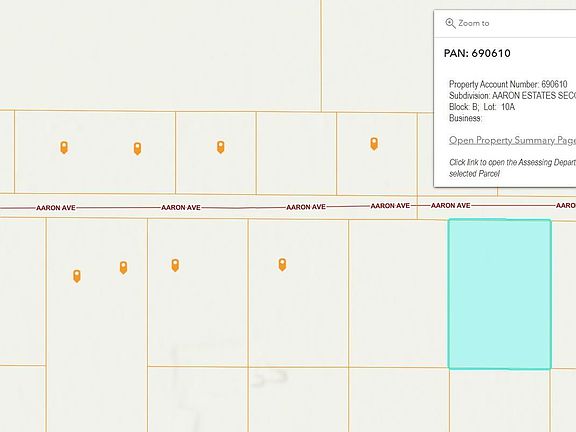Screen dimensions: 576x432
Task: Click second orange marker from left below Aaron Ave
Action: pyautogui.click(x=123, y=267)
